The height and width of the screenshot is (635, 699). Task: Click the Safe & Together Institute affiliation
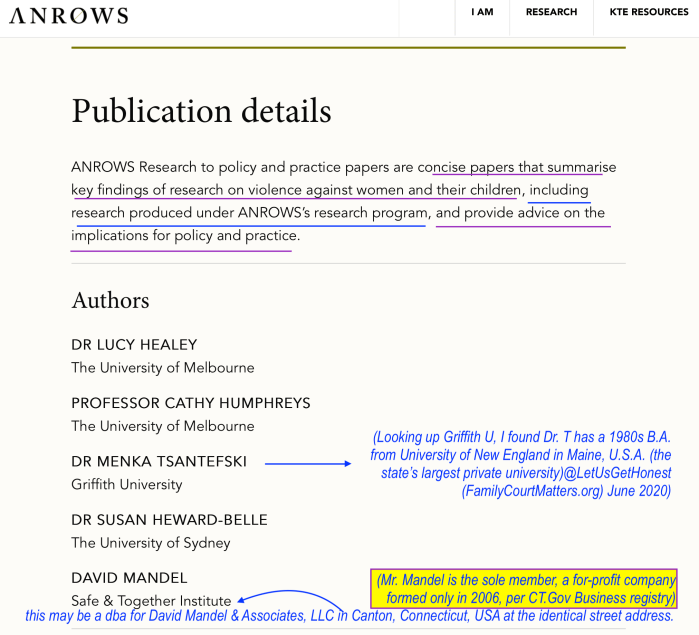point(151,601)
